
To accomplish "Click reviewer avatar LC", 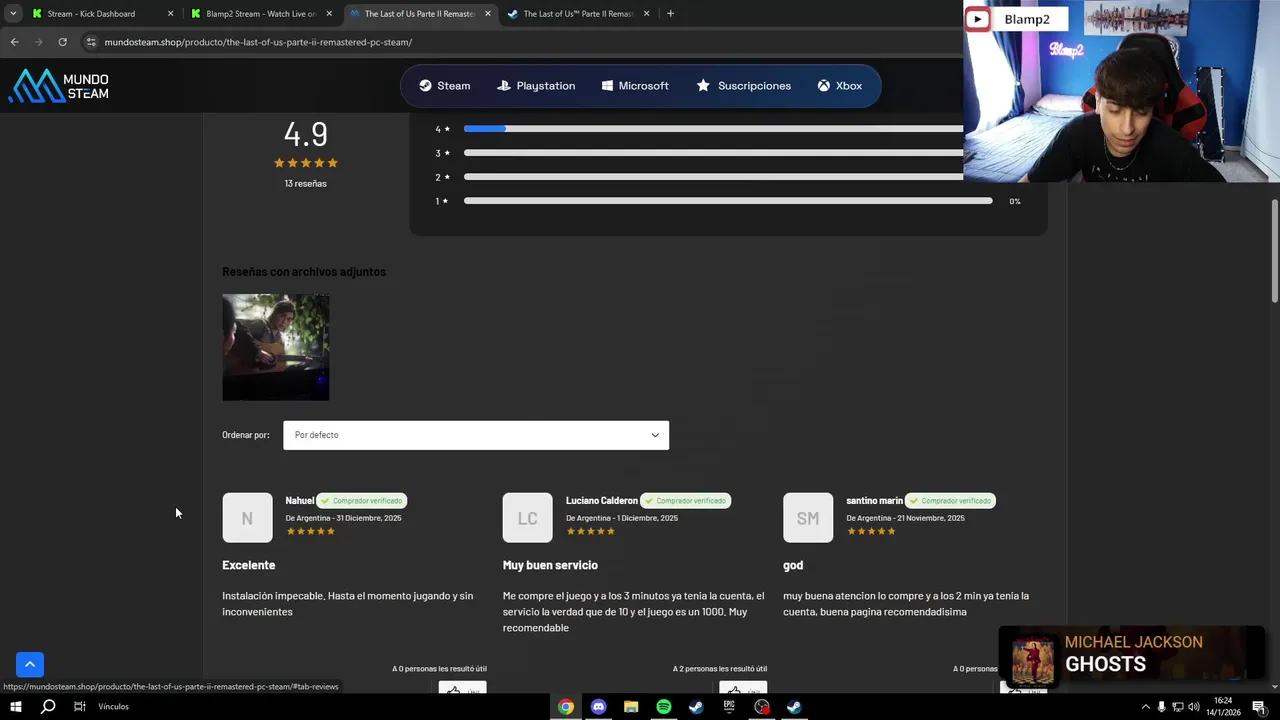I will [x=527, y=518].
